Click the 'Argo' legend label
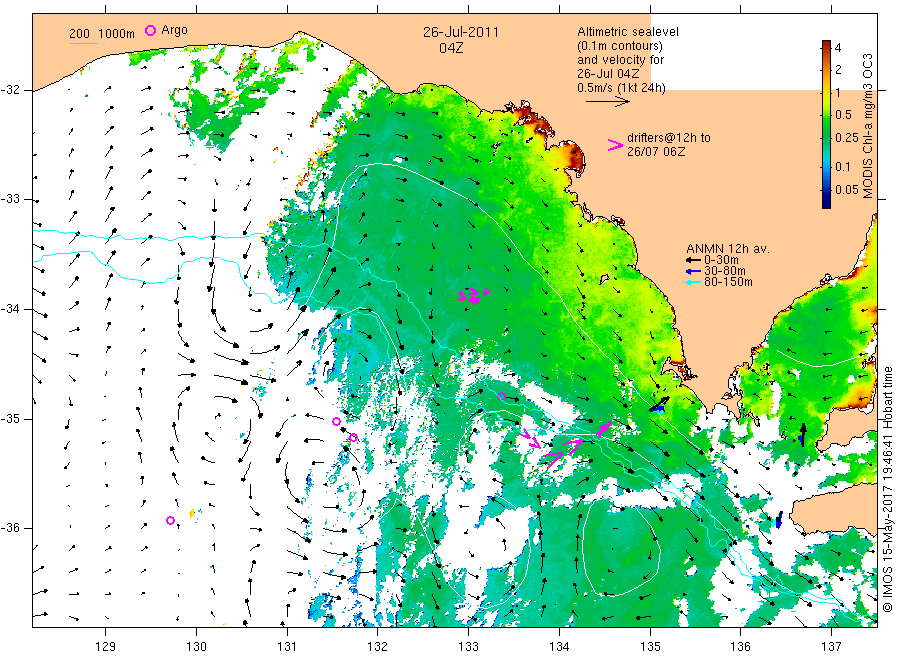The image size is (900, 660). click(174, 30)
